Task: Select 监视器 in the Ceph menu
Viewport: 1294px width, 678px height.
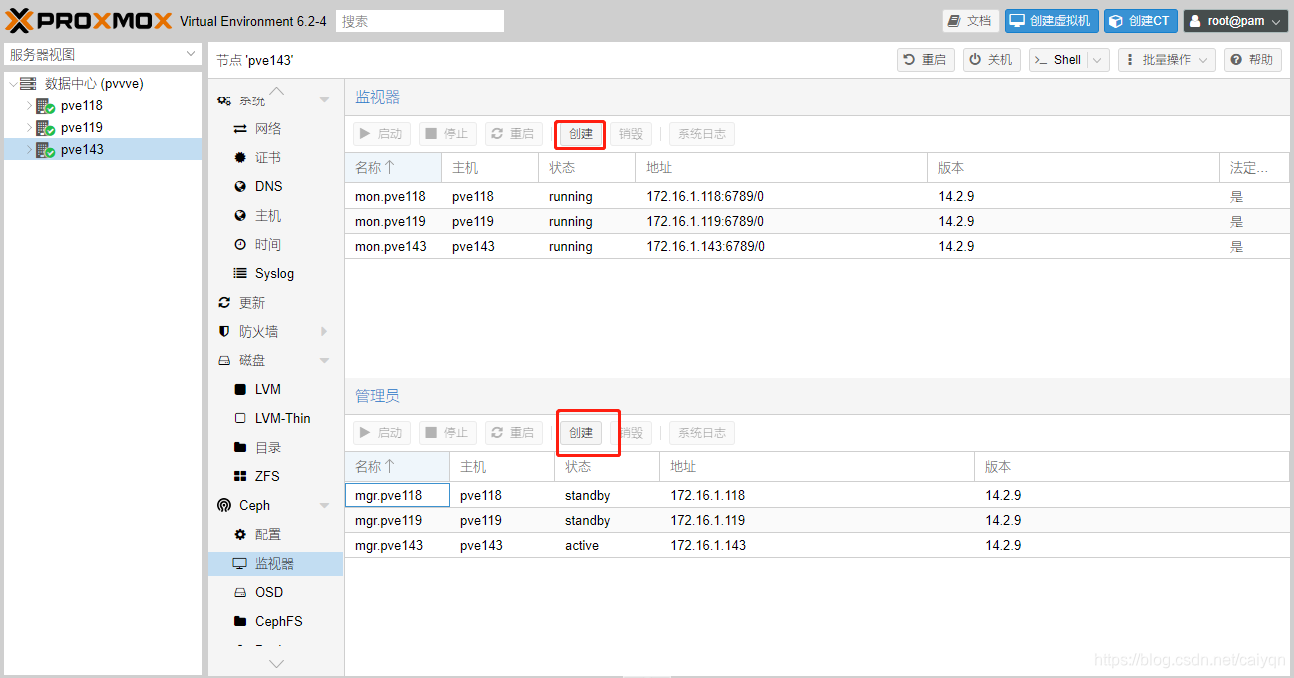Action: pos(275,564)
